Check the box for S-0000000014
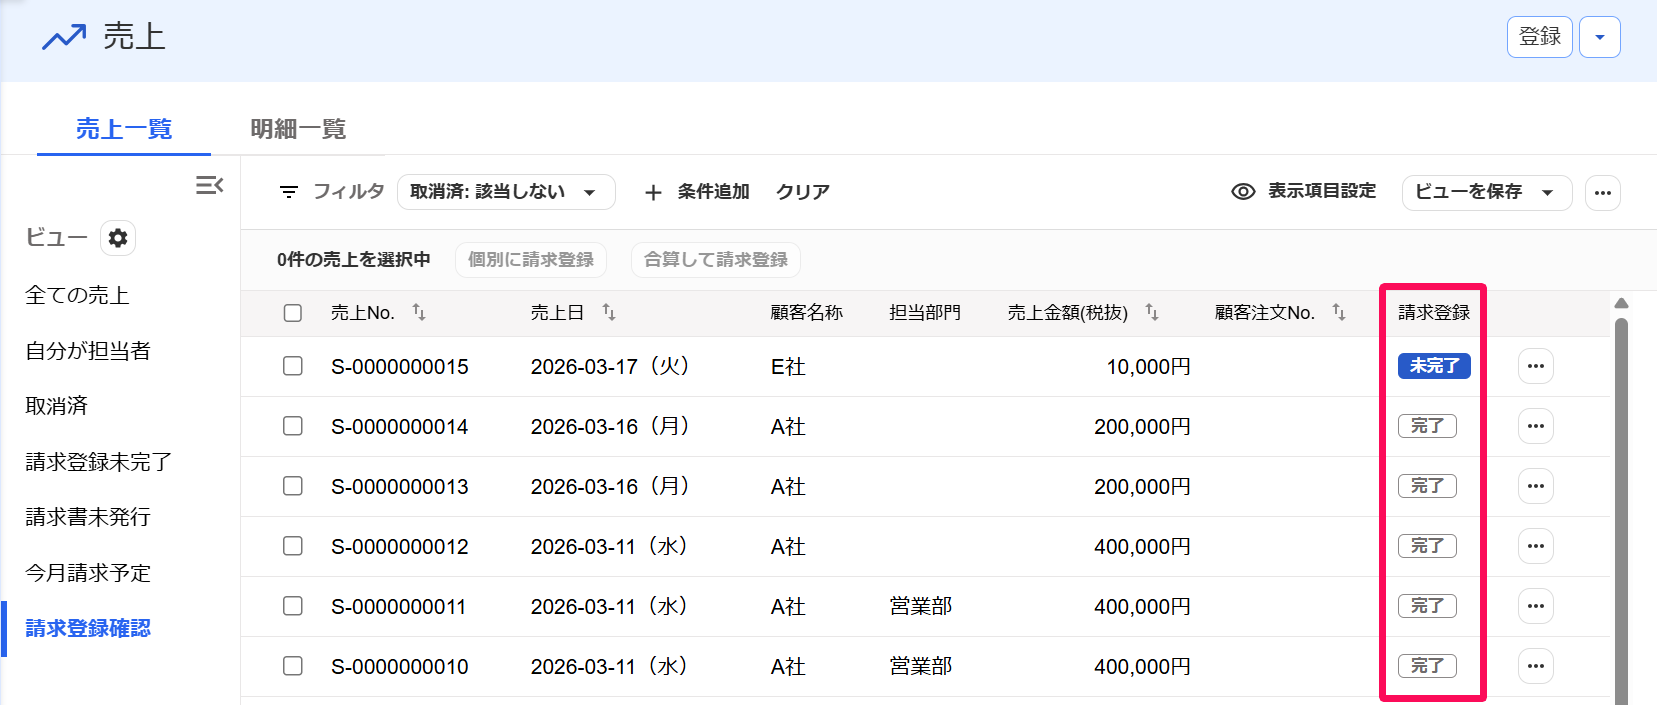1657x705 pixels. pos(293,426)
